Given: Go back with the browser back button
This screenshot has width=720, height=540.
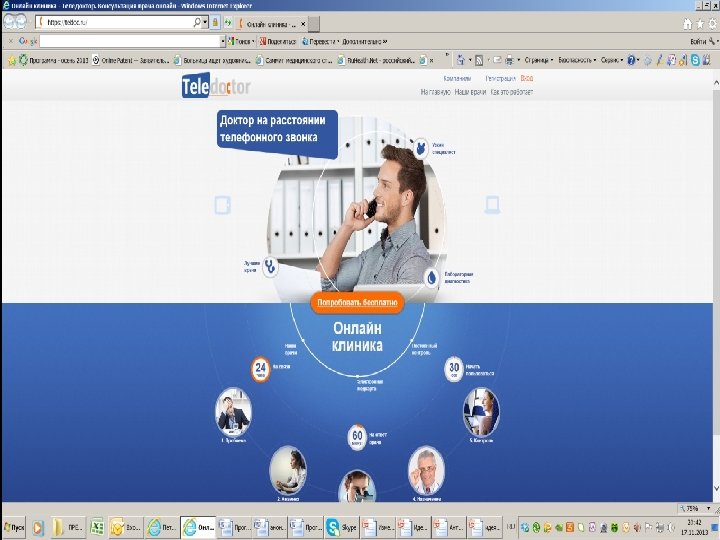Looking at the screenshot, I should 10,22.
